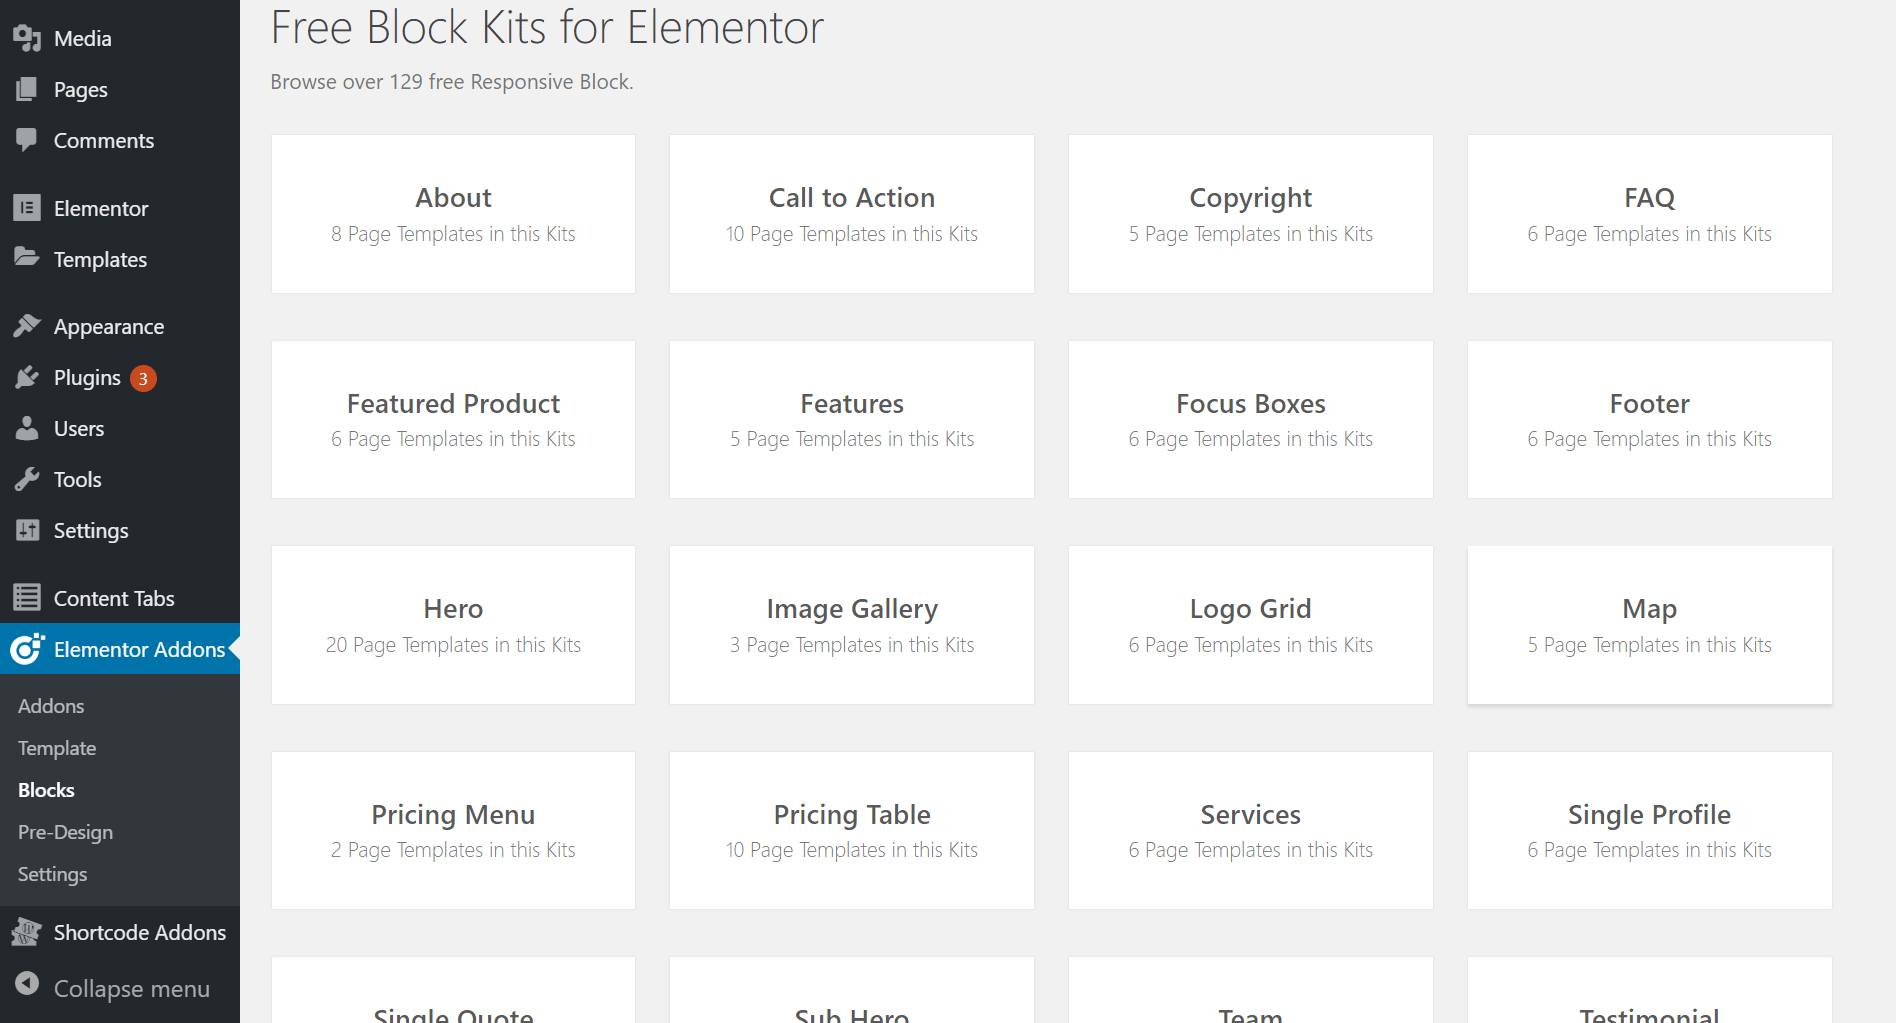The image size is (1896, 1023).
Task: Open Elementor Addons Settings submenu link
Action: coord(52,874)
